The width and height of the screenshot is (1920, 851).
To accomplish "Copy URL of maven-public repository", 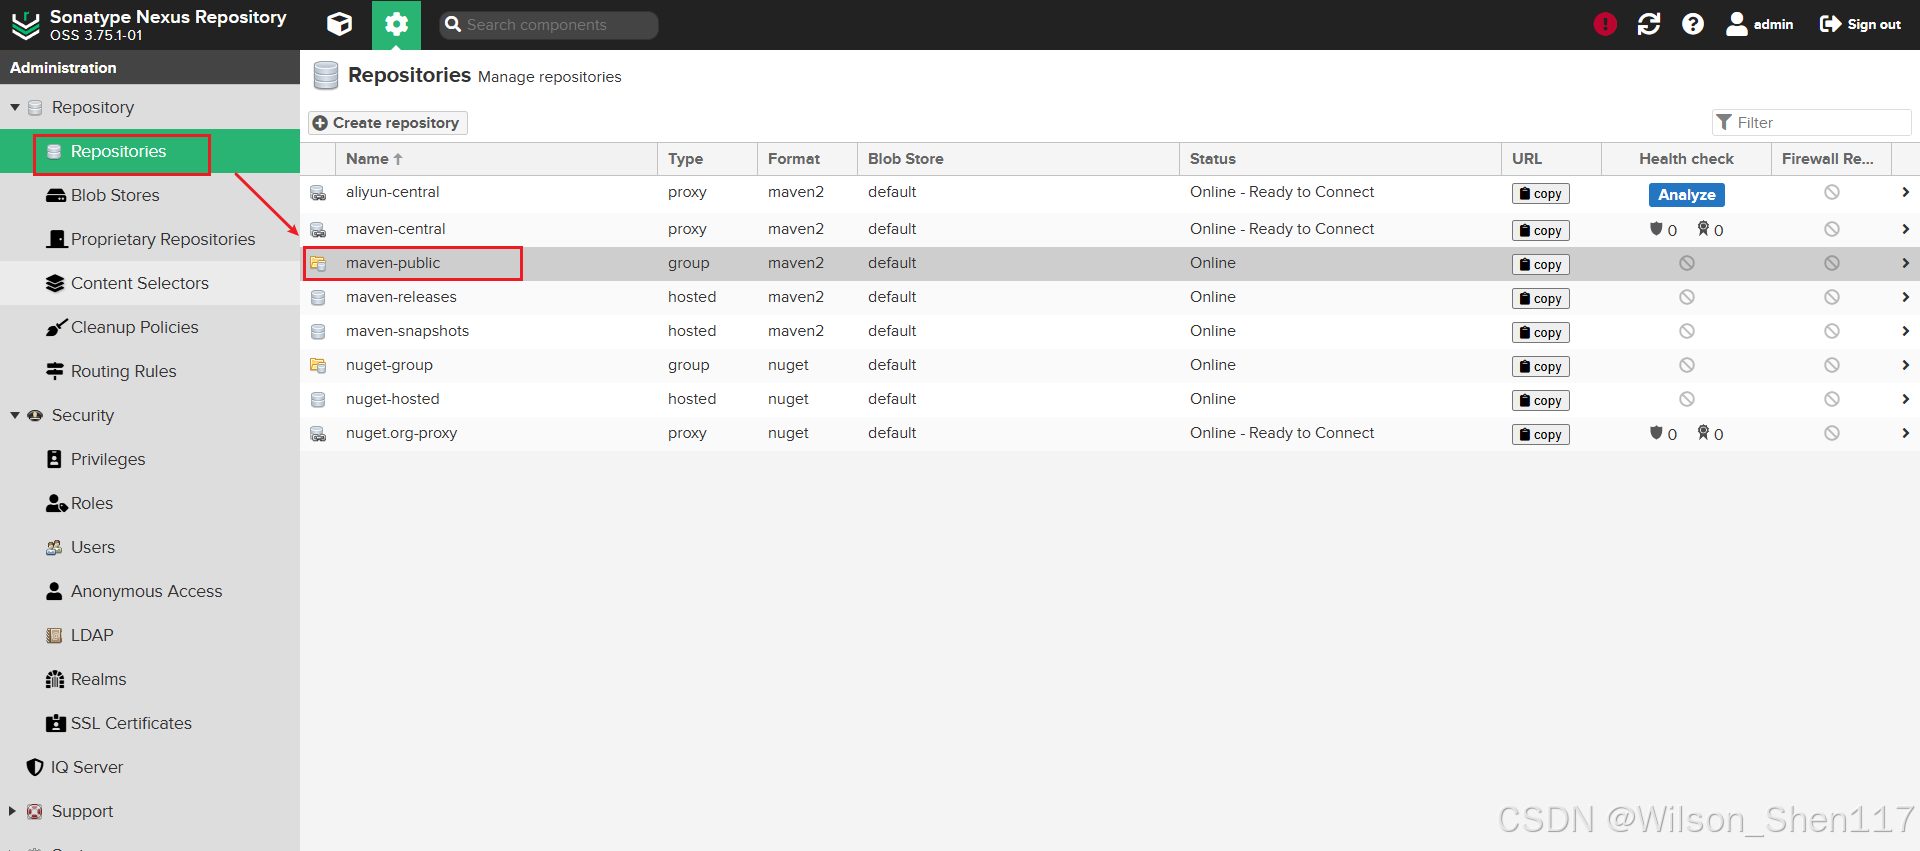I will tap(1540, 265).
